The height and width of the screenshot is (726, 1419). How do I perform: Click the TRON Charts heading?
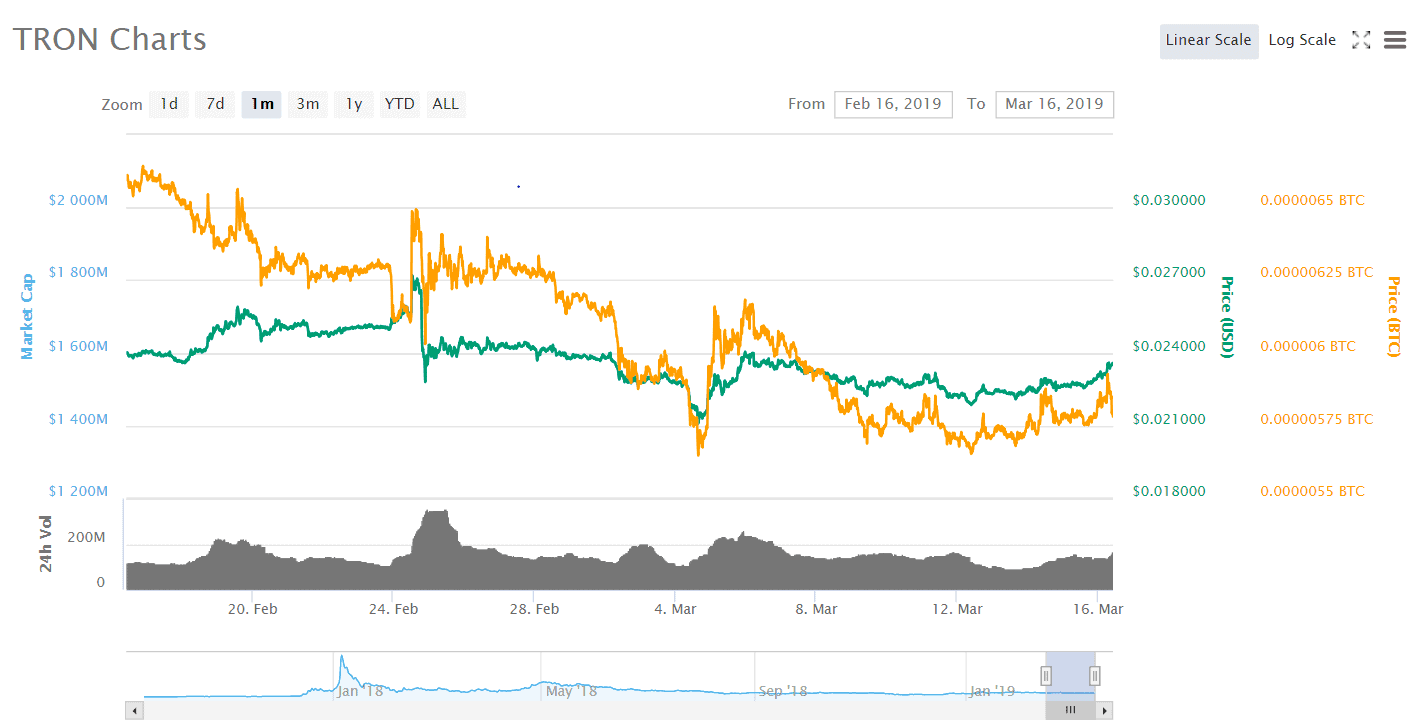point(110,39)
